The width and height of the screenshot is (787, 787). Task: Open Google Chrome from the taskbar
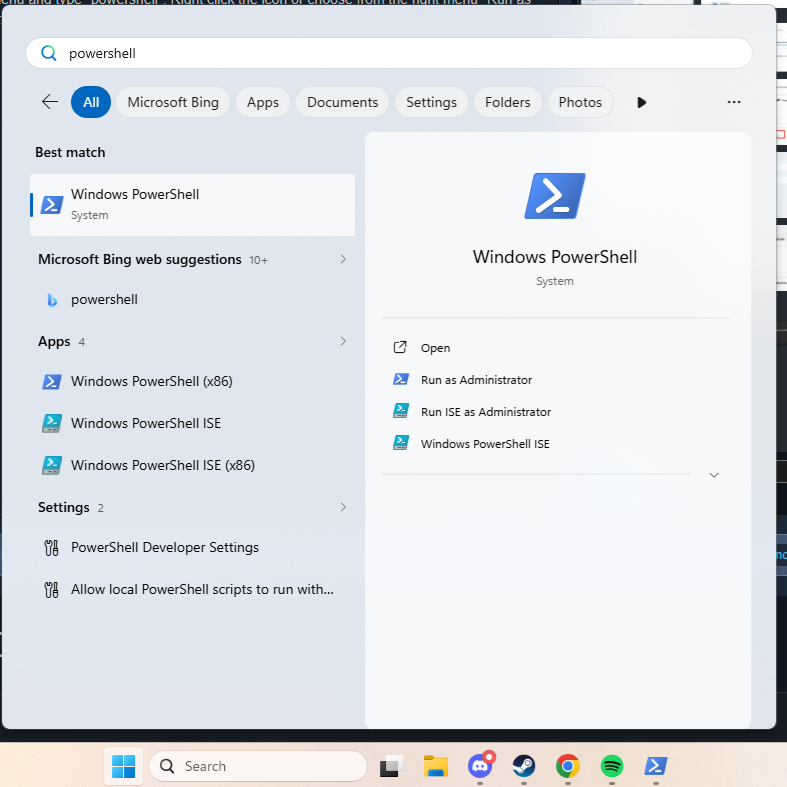tap(568, 766)
